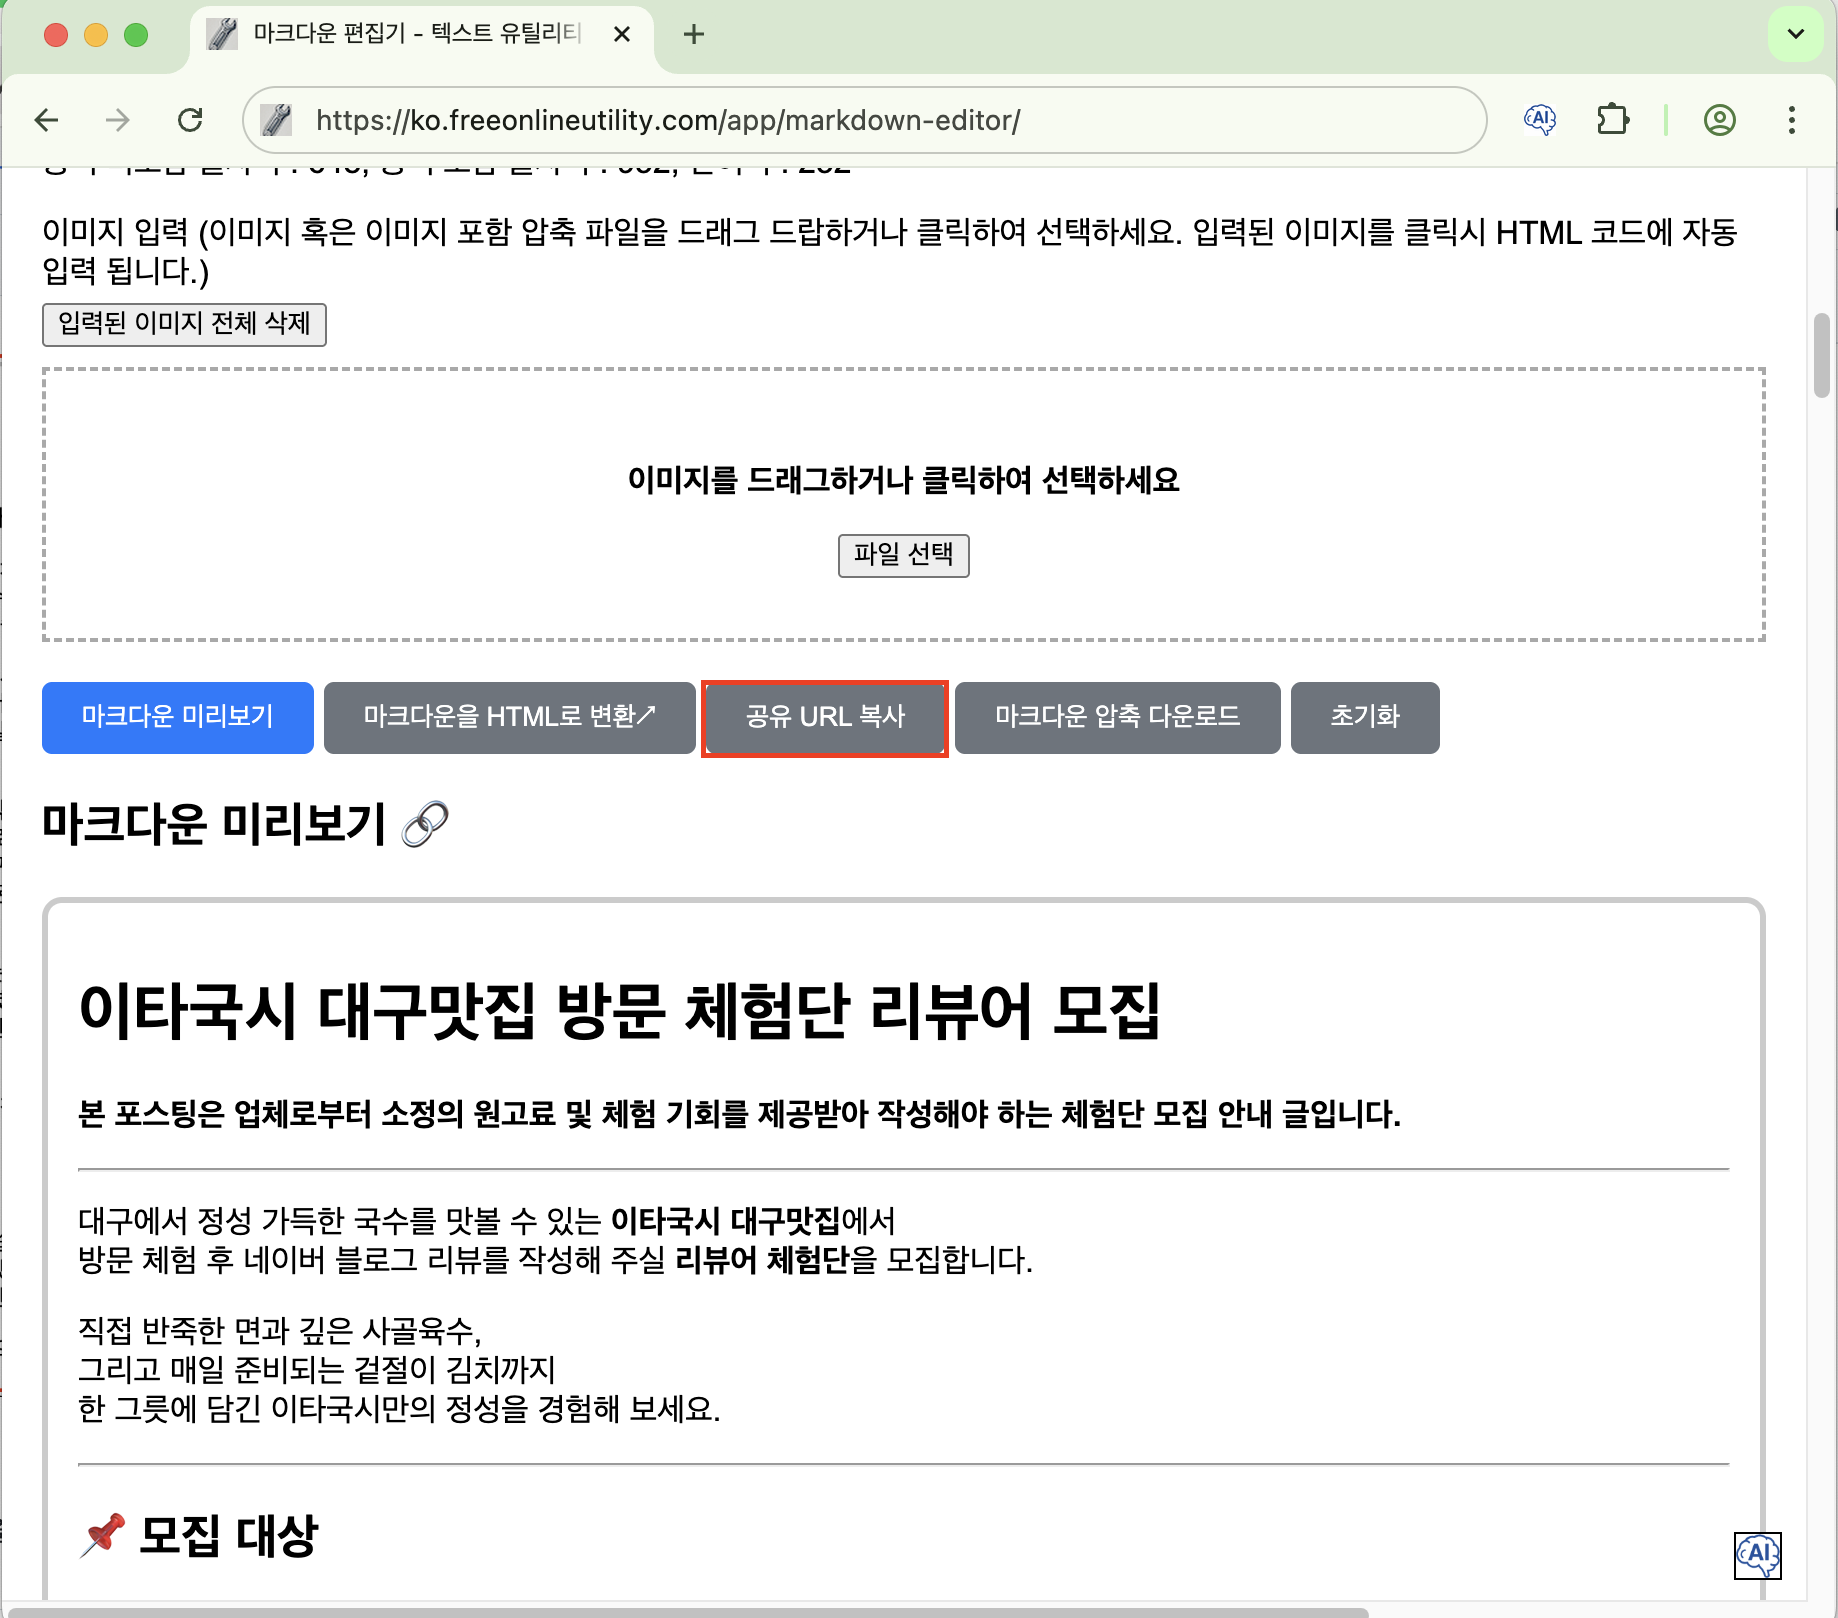Open Chrome three-dot menu
The width and height of the screenshot is (1838, 1618).
pyautogui.click(x=1791, y=121)
